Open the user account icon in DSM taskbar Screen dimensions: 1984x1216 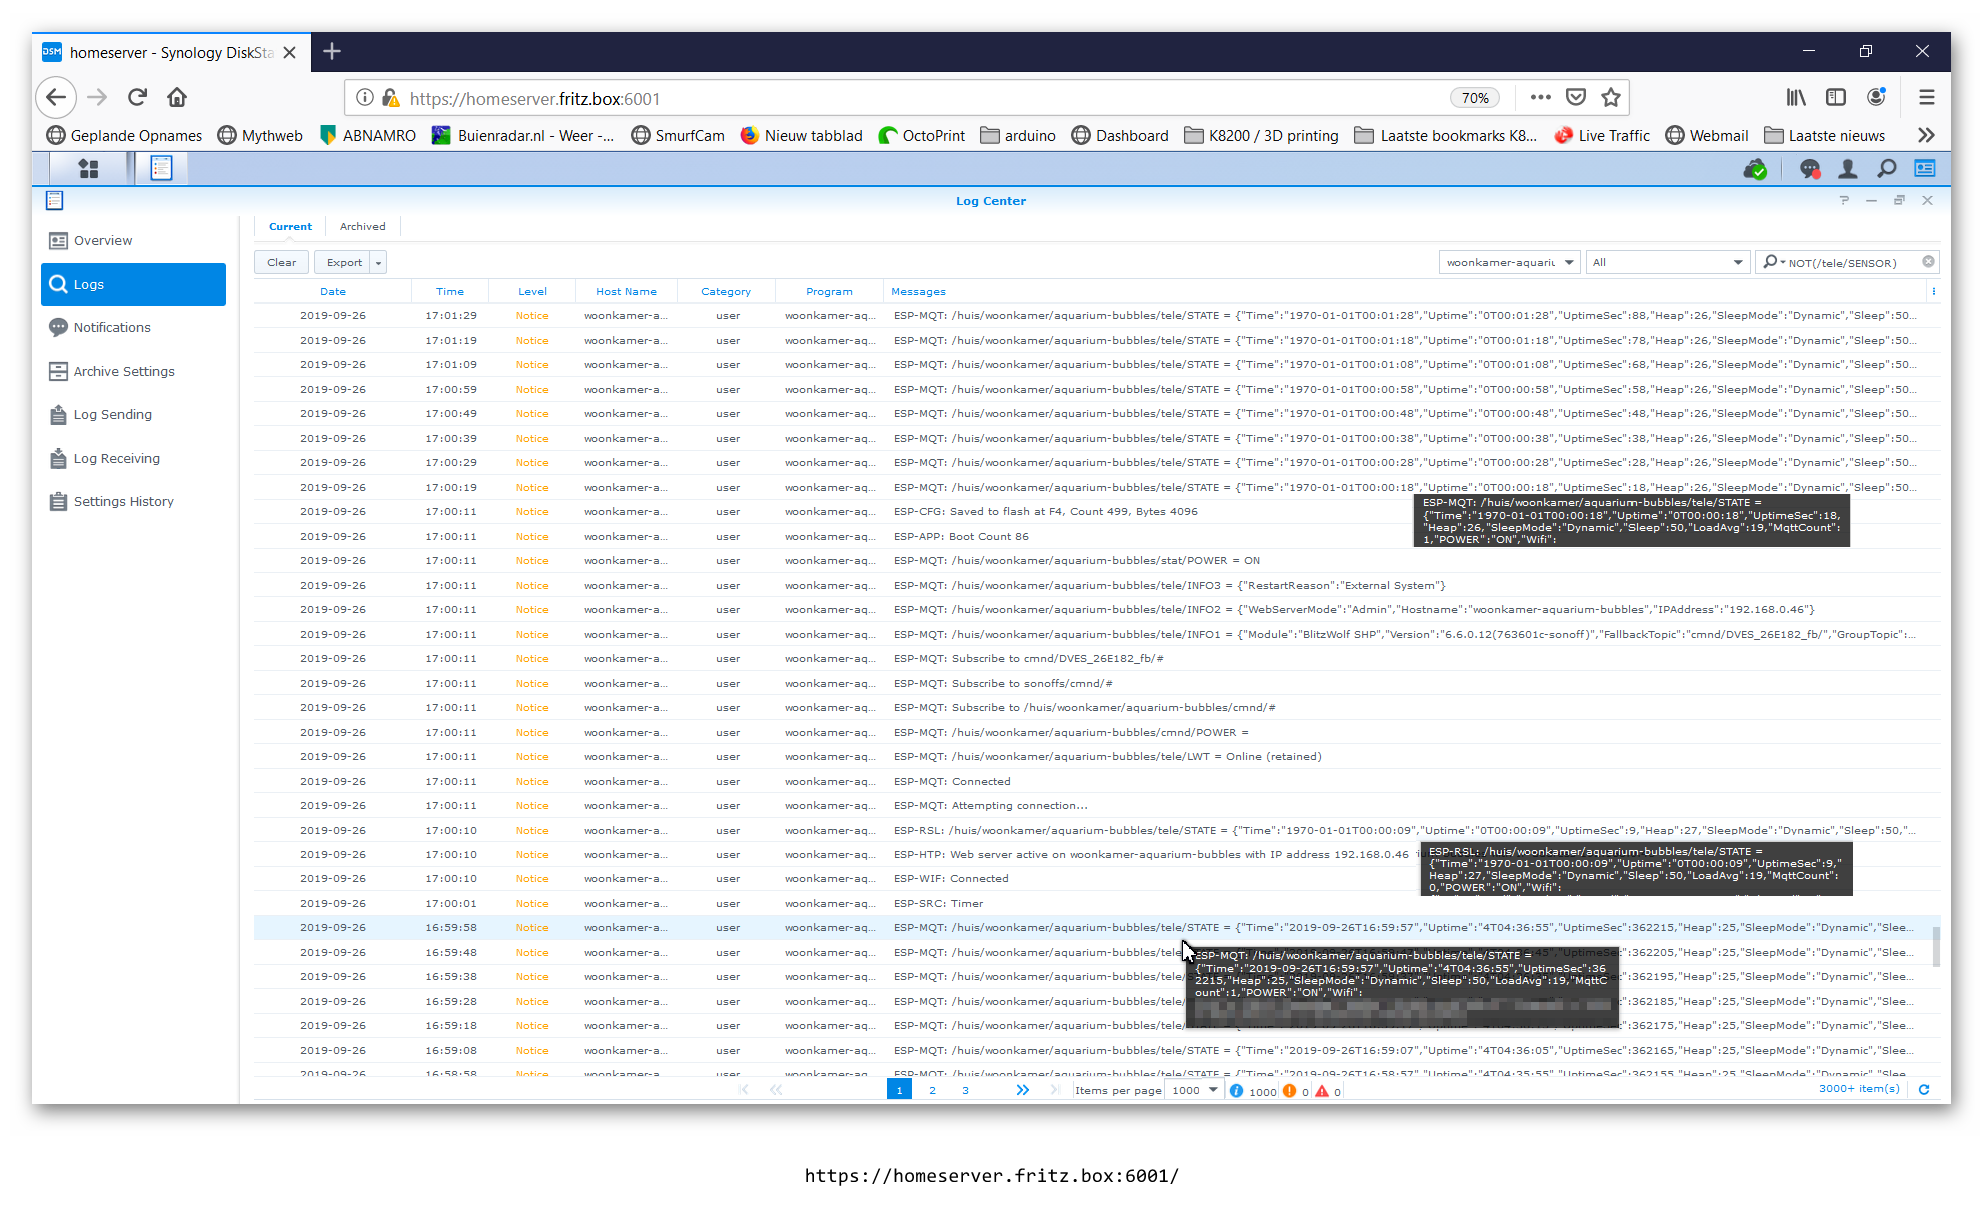pyautogui.click(x=1847, y=168)
